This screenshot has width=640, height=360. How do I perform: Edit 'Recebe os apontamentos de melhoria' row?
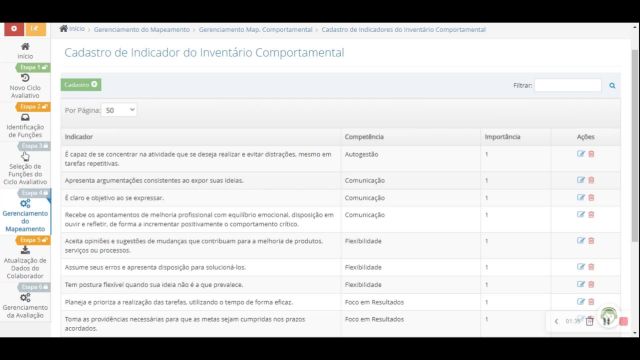coord(581,215)
